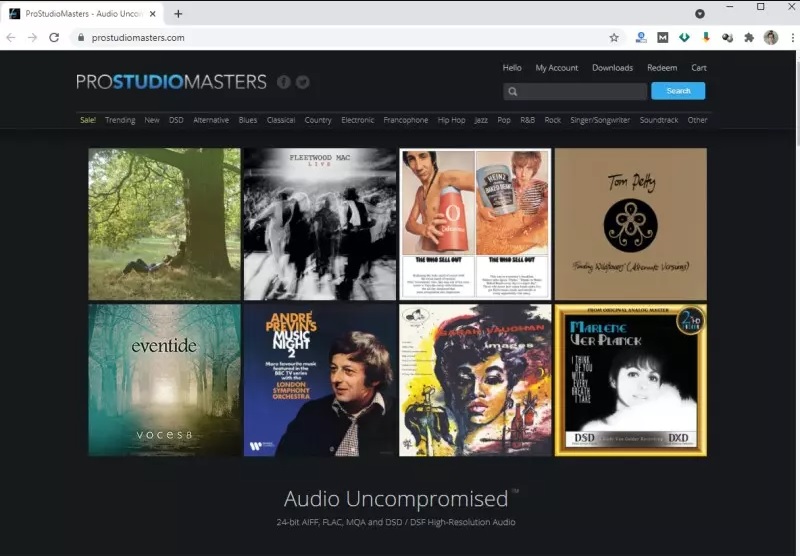Screen dimensions: 800x556
Task: Open ProStudioMasters Twitter page icon
Action: (x=303, y=82)
